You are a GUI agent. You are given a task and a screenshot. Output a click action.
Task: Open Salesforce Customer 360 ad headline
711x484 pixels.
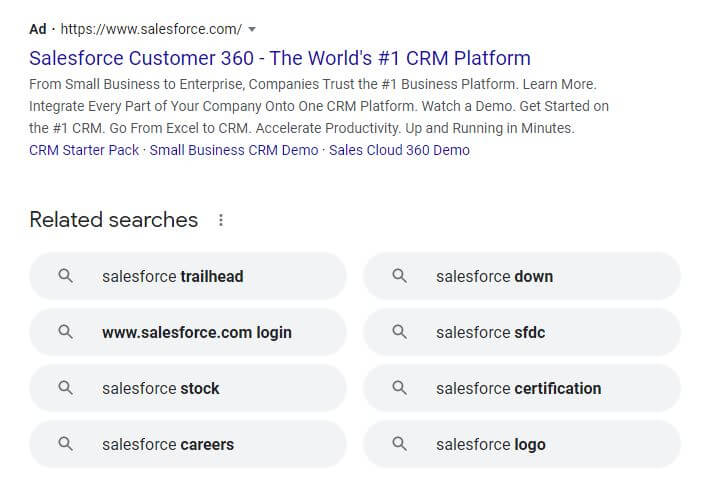(x=280, y=58)
